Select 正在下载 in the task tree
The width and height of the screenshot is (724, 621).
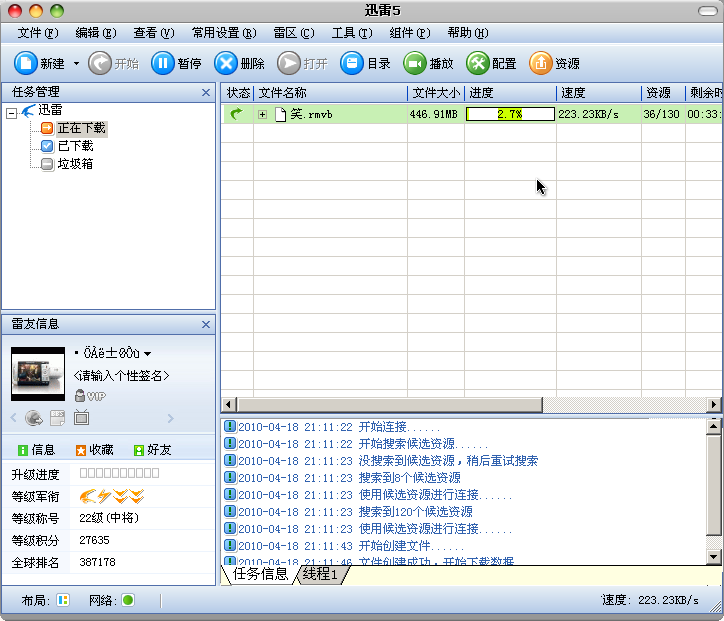(82, 128)
